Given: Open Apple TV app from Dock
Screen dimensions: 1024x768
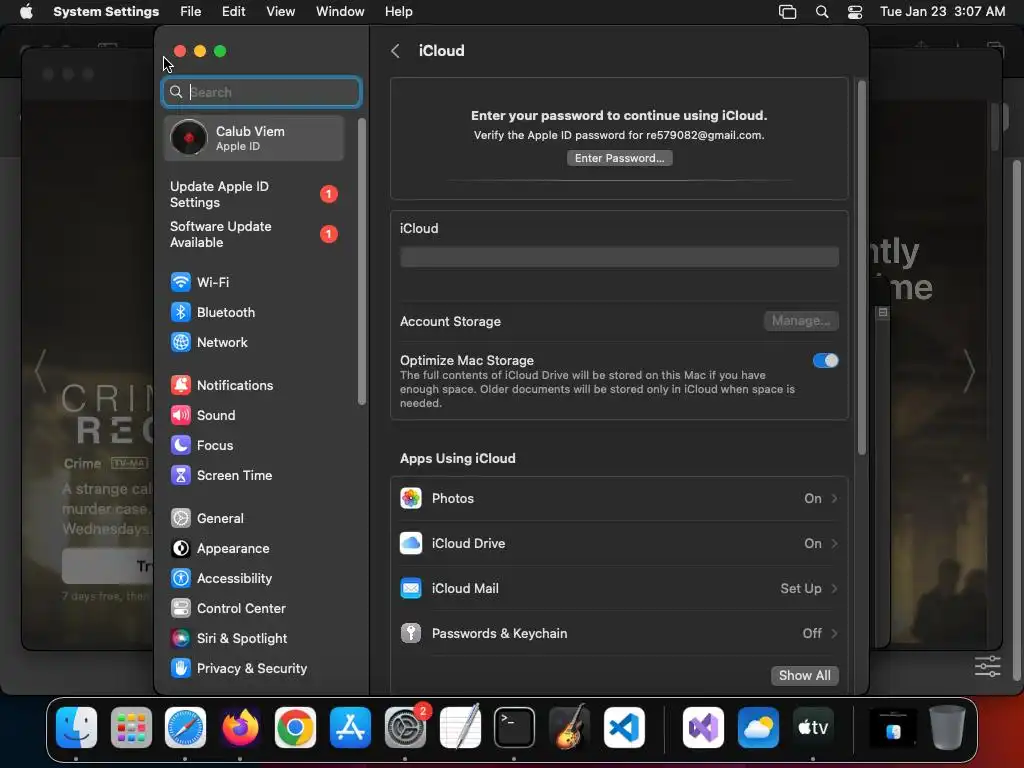Looking at the screenshot, I should coord(813,728).
